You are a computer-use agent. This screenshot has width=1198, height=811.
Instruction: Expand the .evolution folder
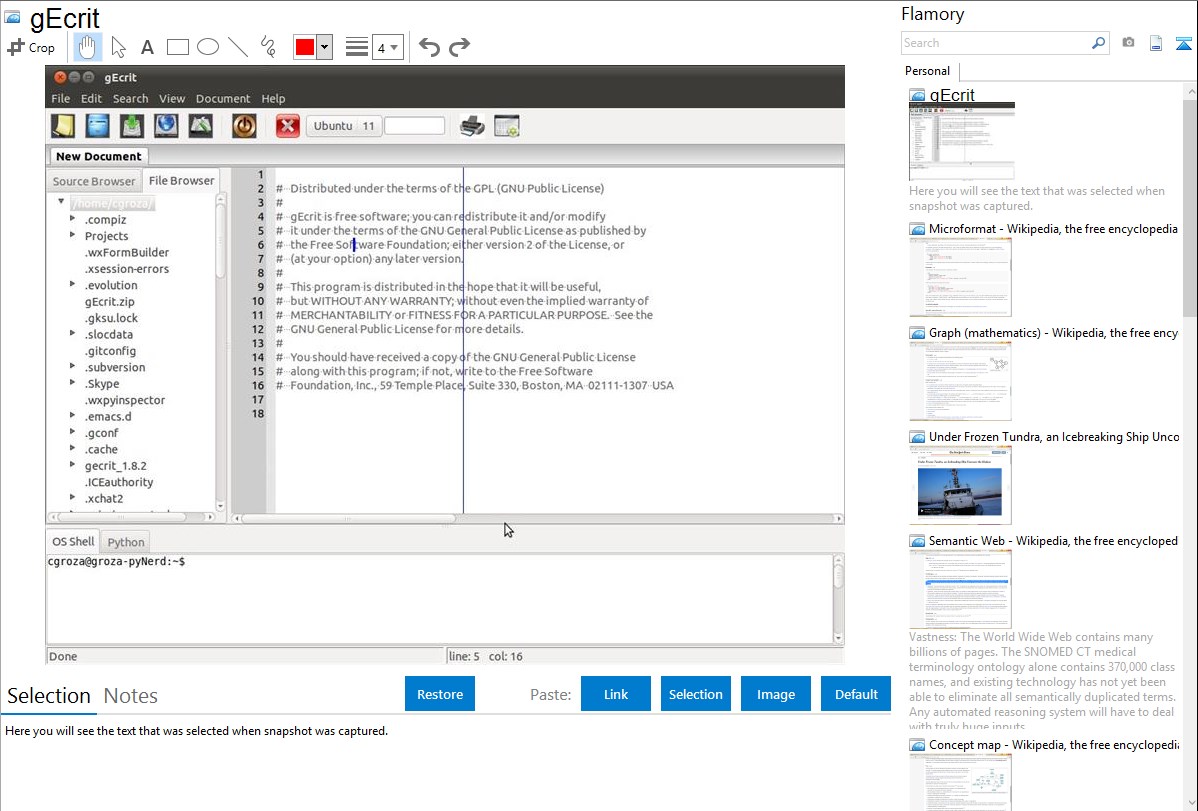click(x=73, y=284)
